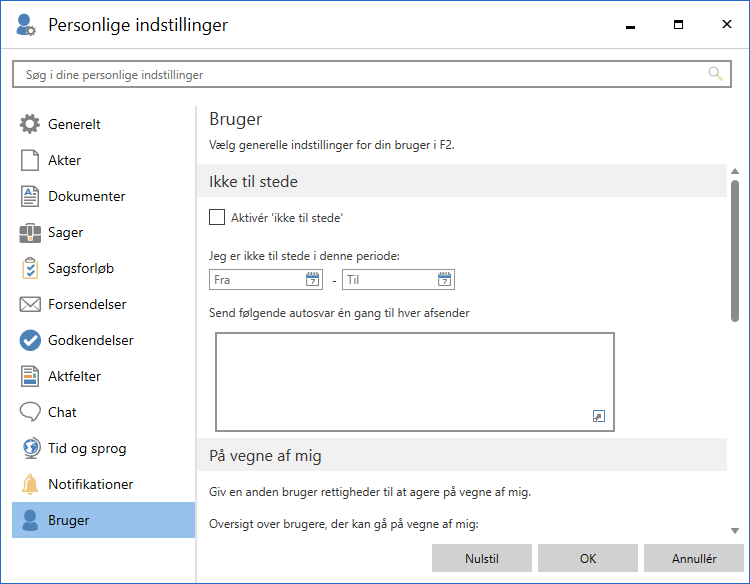The image size is (750, 584).
Task: Open the Fra date calendar picker
Action: click(x=312, y=280)
